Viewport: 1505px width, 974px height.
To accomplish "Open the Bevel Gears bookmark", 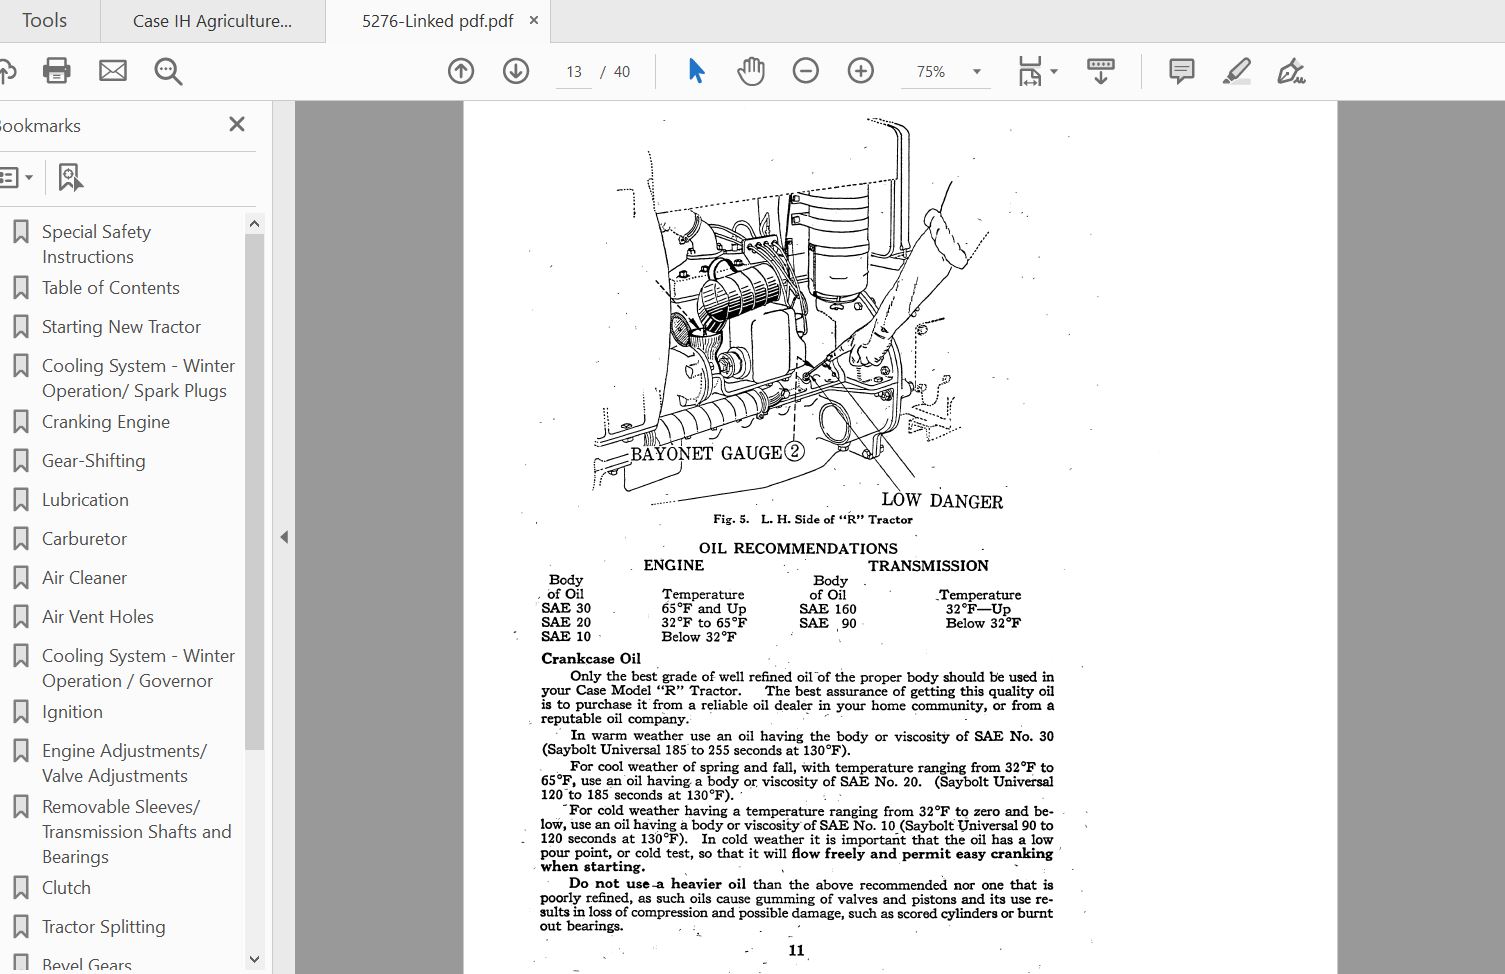I will [86, 964].
